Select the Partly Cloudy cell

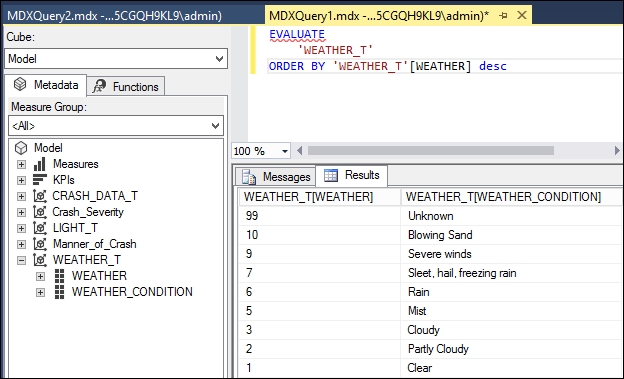coord(512,349)
